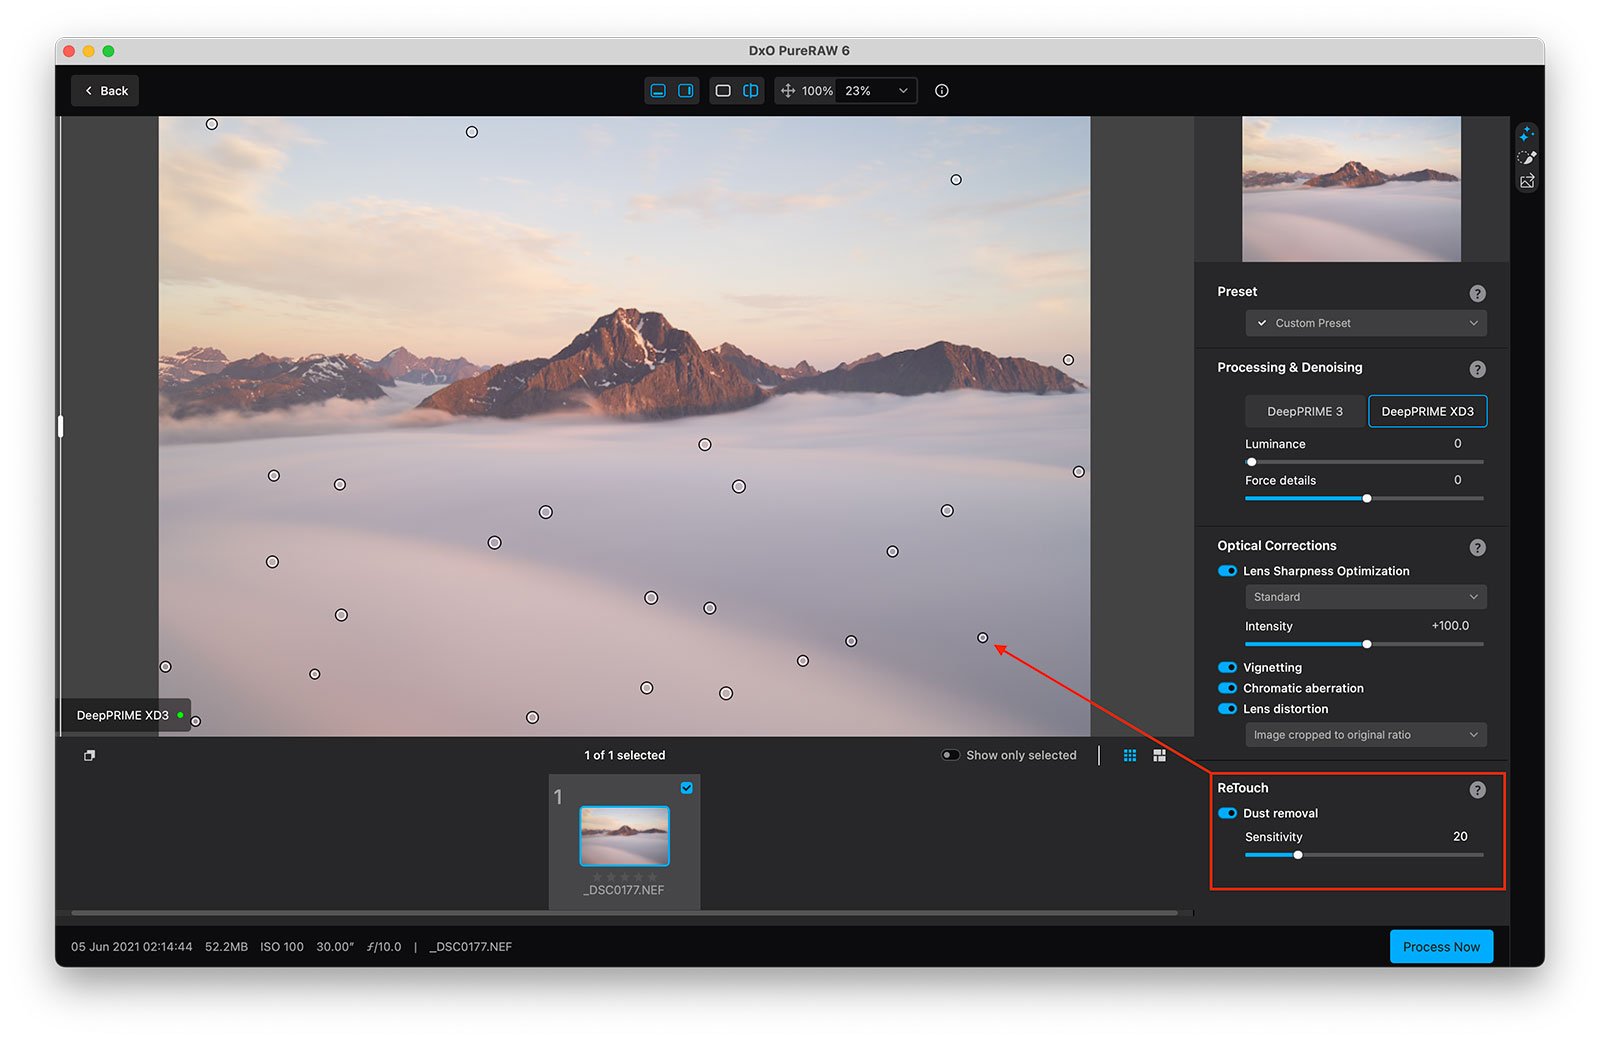
Task: Disable Chromatic aberration correction
Action: click(x=1227, y=688)
